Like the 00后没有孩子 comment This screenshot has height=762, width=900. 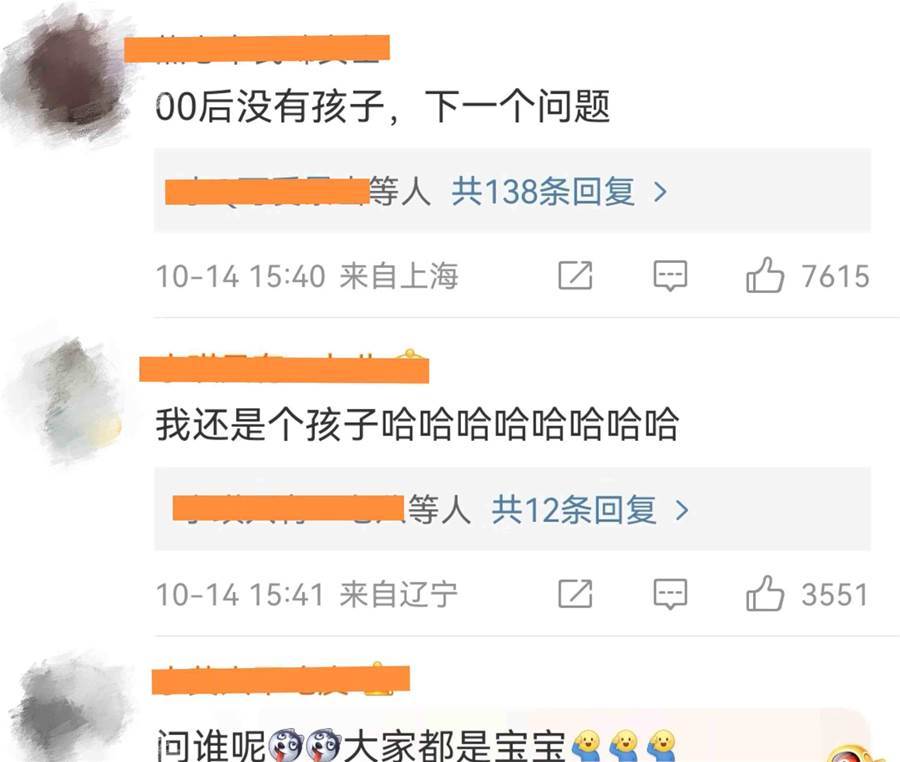tap(765, 275)
